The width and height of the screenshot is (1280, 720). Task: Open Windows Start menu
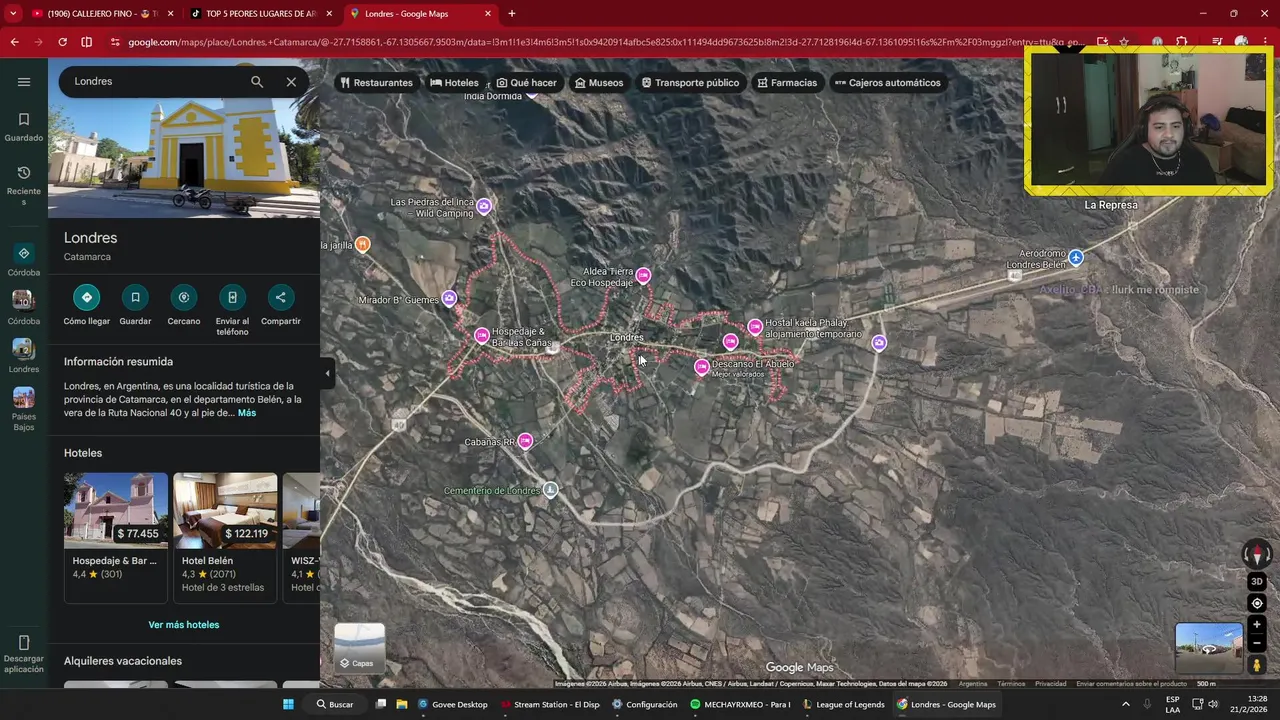coord(288,704)
